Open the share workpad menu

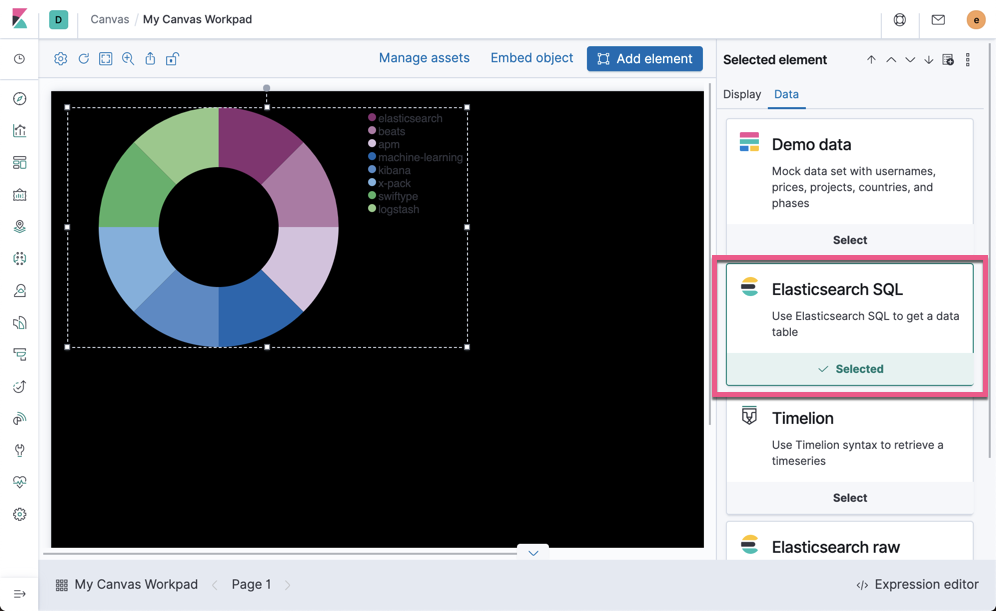[150, 58]
